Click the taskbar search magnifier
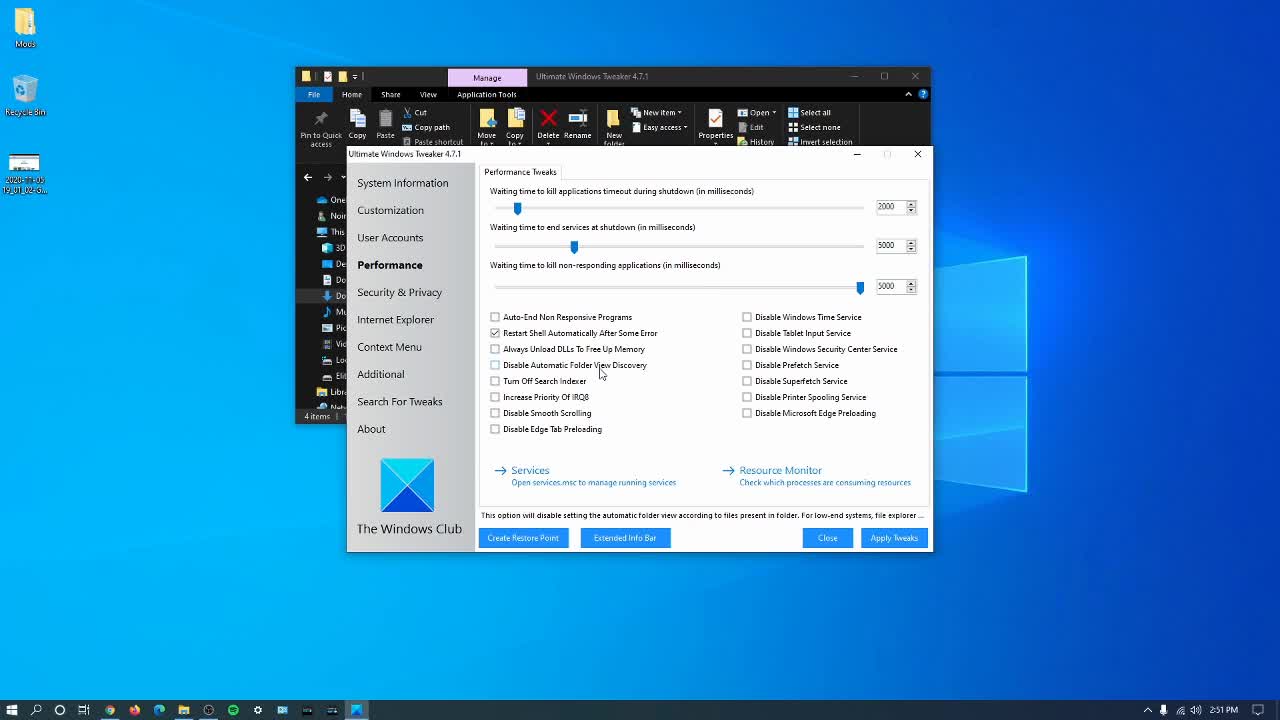1280x720 pixels. point(36,710)
